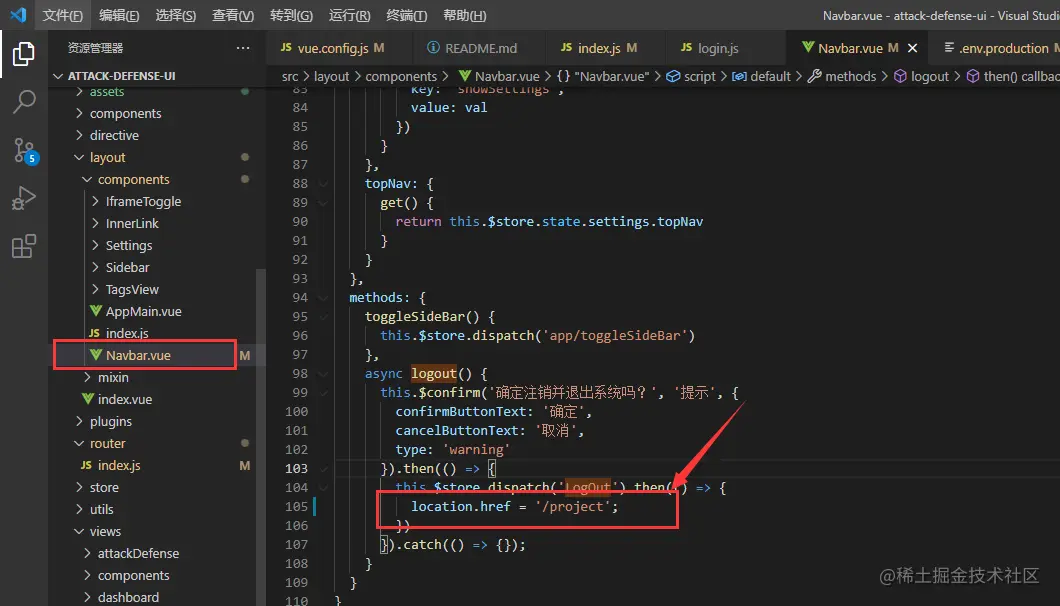Expand the attackDefense folder
Screen dimensions: 1060x606
tap(138, 553)
